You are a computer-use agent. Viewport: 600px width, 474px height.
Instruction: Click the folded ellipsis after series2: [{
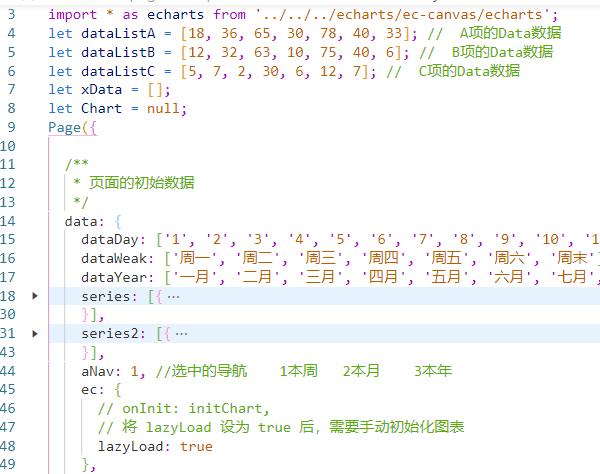(181, 334)
